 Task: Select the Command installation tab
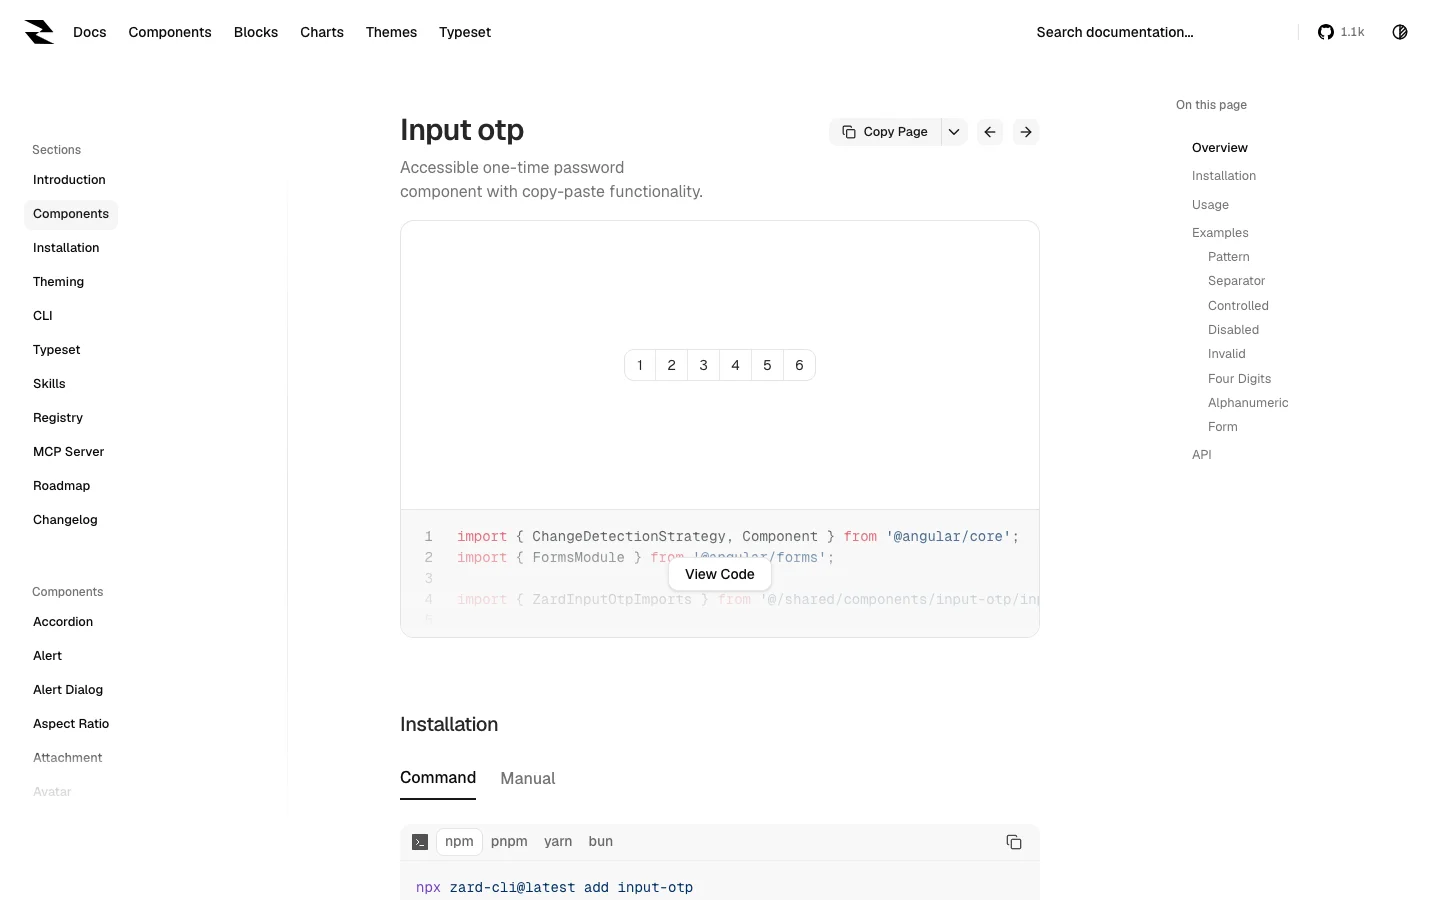[438, 778]
